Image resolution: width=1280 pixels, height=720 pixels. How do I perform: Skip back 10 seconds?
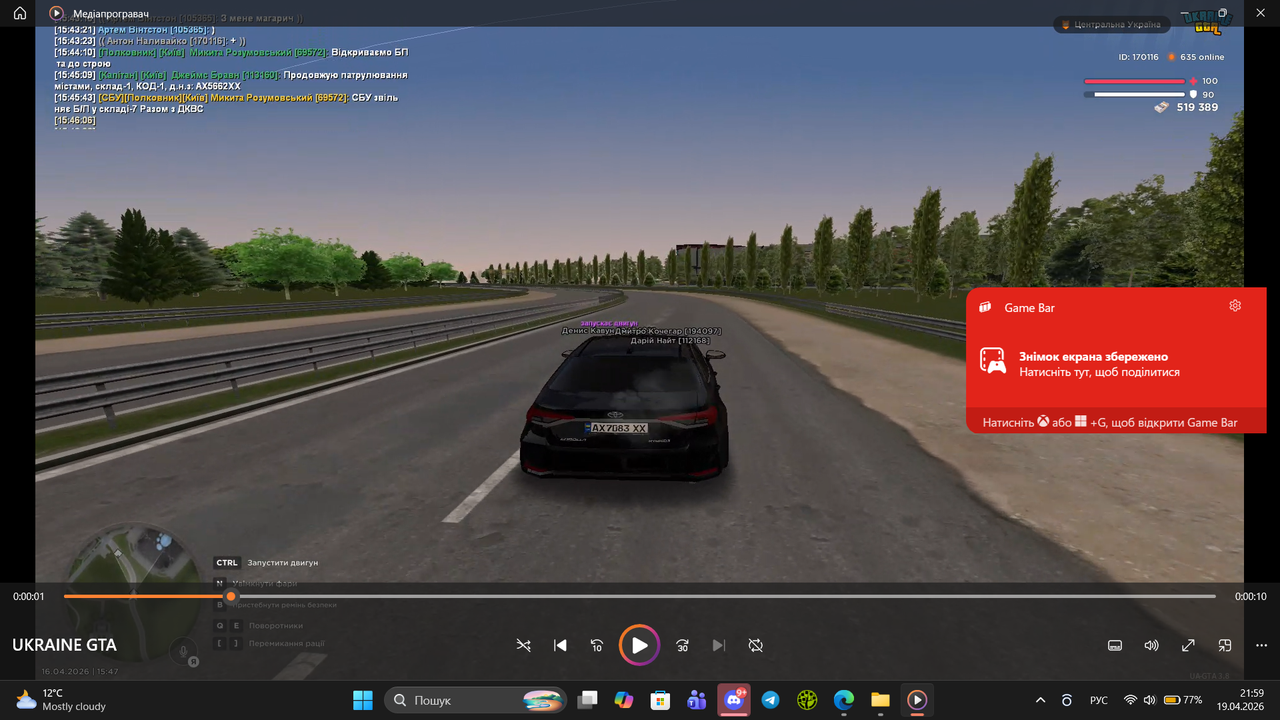click(597, 646)
